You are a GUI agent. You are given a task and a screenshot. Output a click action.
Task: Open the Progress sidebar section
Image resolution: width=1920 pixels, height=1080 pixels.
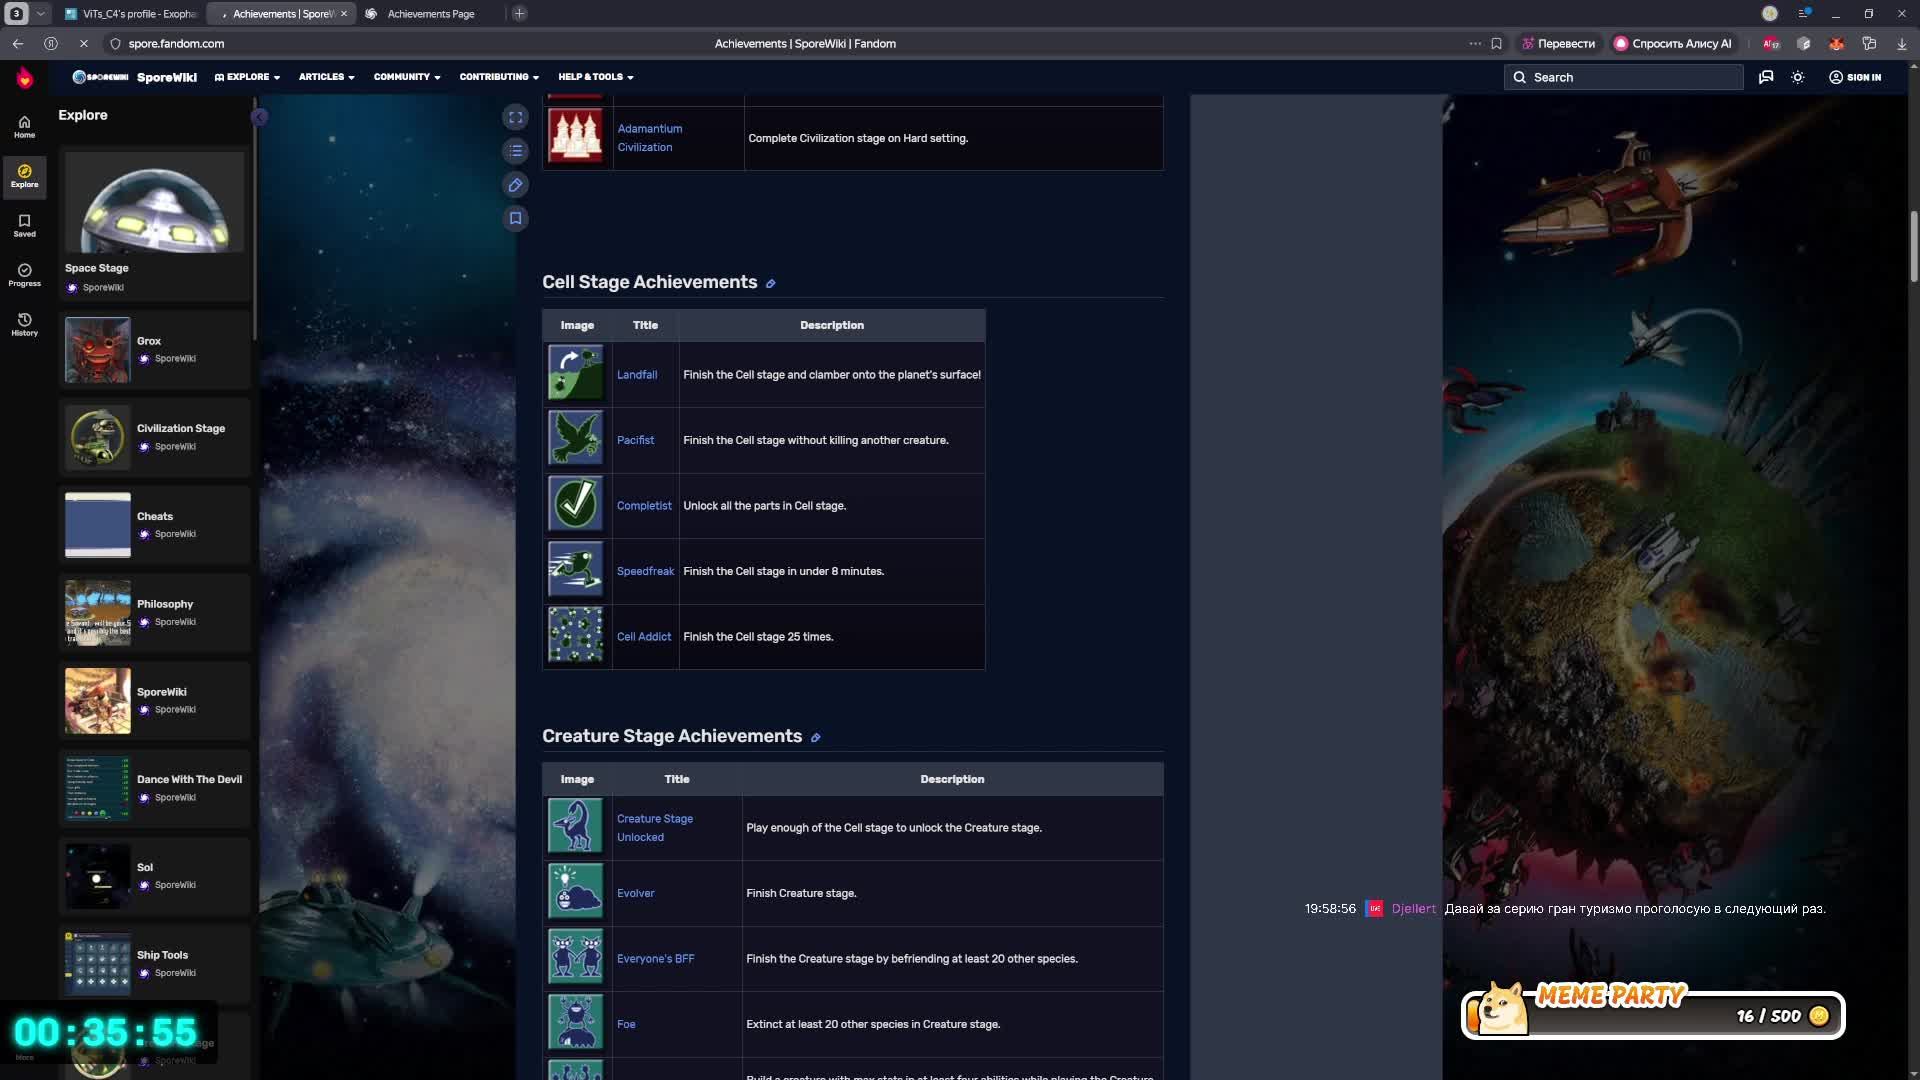pyautogui.click(x=24, y=275)
